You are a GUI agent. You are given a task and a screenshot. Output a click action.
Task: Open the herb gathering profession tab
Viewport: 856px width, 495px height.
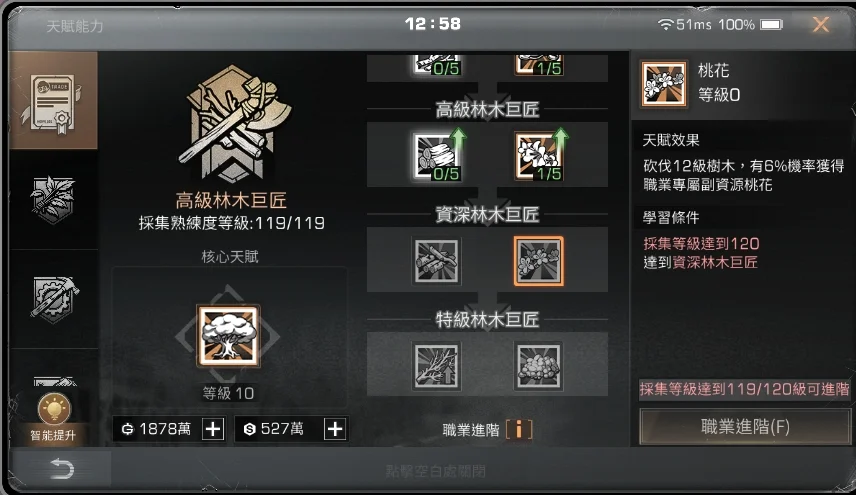point(53,200)
